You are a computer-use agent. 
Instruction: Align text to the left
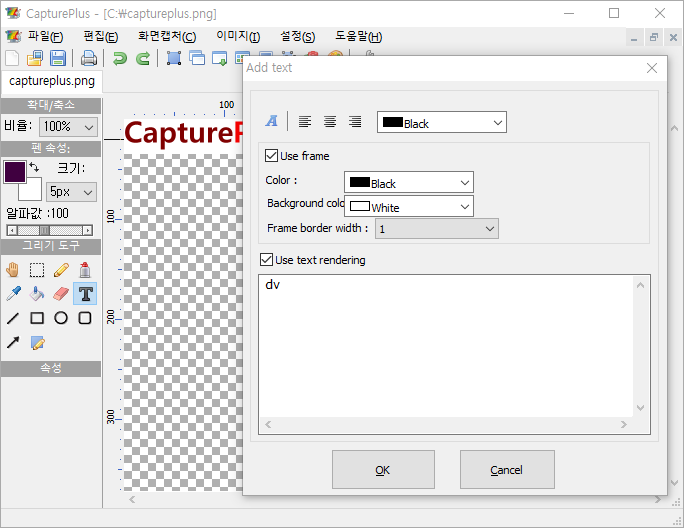click(305, 122)
